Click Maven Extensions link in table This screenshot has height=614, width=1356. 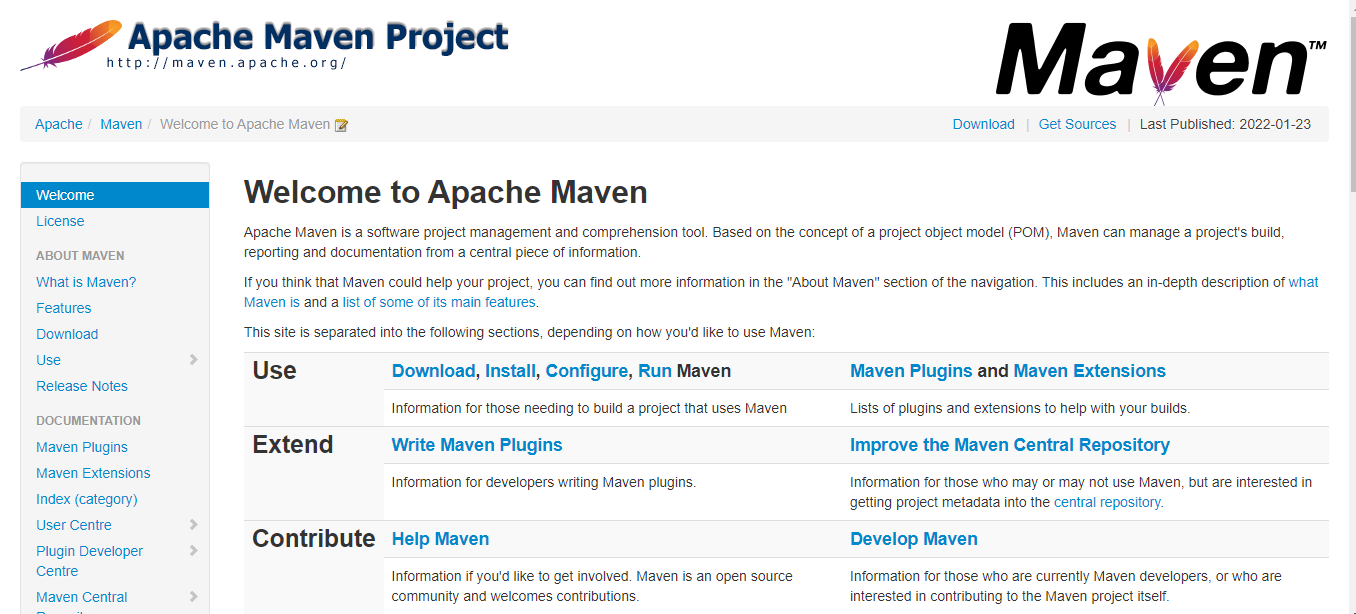pyautogui.click(x=1090, y=371)
